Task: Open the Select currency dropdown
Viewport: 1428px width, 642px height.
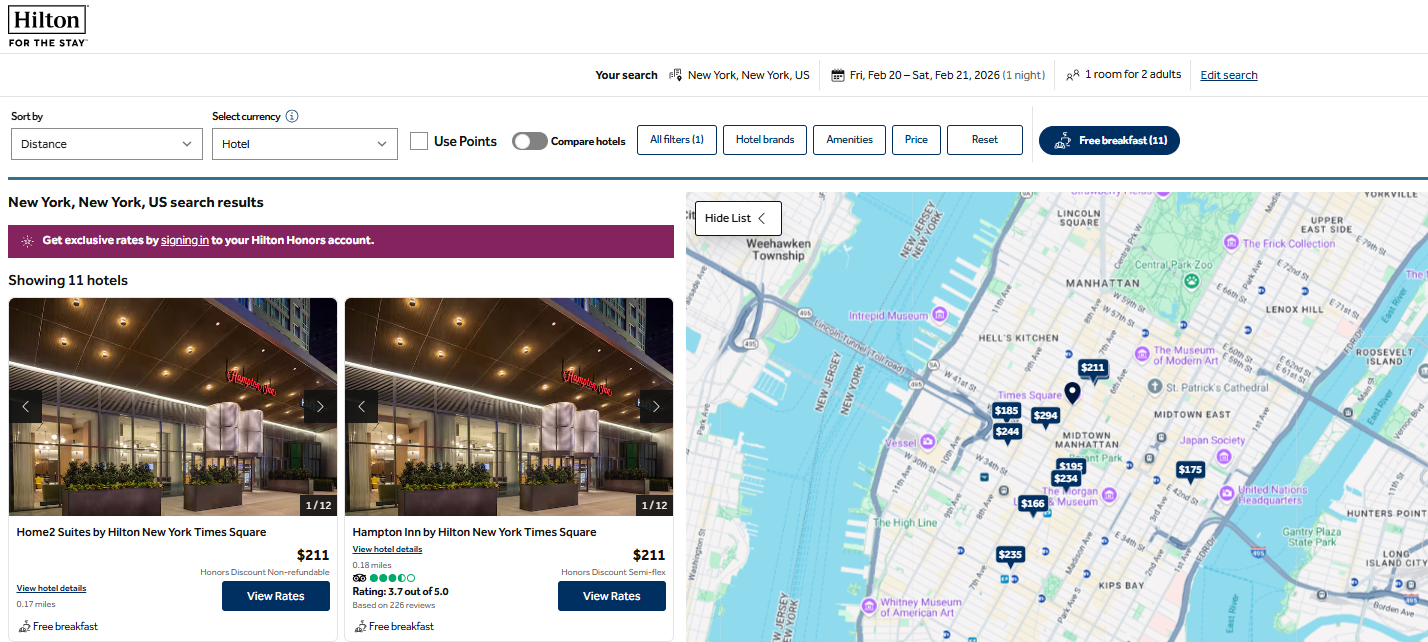Action: coord(305,144)
